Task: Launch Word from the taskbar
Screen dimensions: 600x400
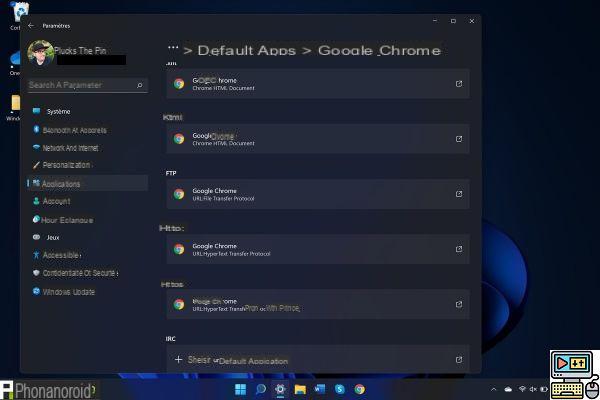Action: click(320, 389)
